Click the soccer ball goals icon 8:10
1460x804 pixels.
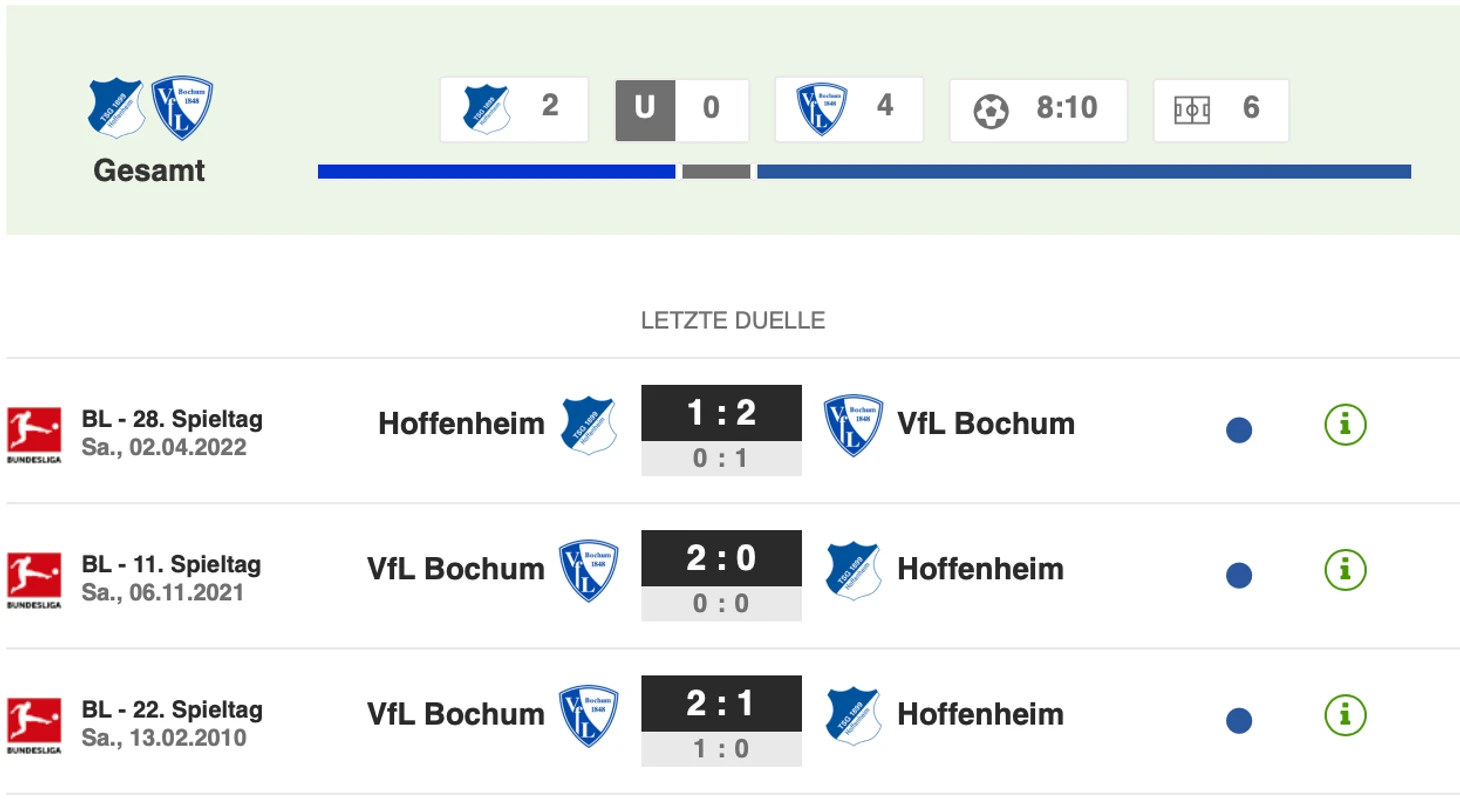991,110
